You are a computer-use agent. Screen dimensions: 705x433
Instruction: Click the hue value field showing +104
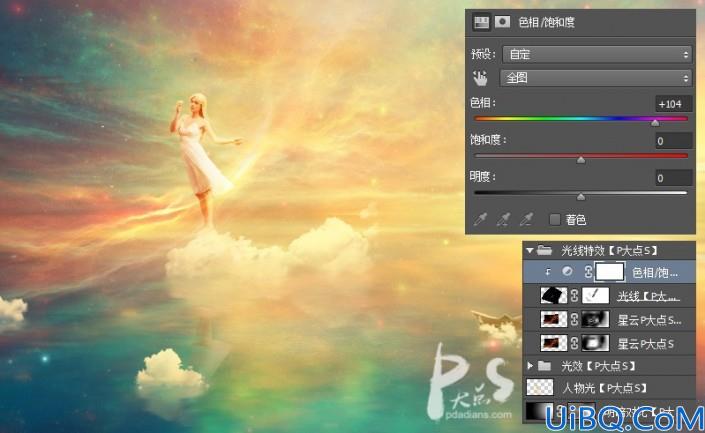(673, 104)
